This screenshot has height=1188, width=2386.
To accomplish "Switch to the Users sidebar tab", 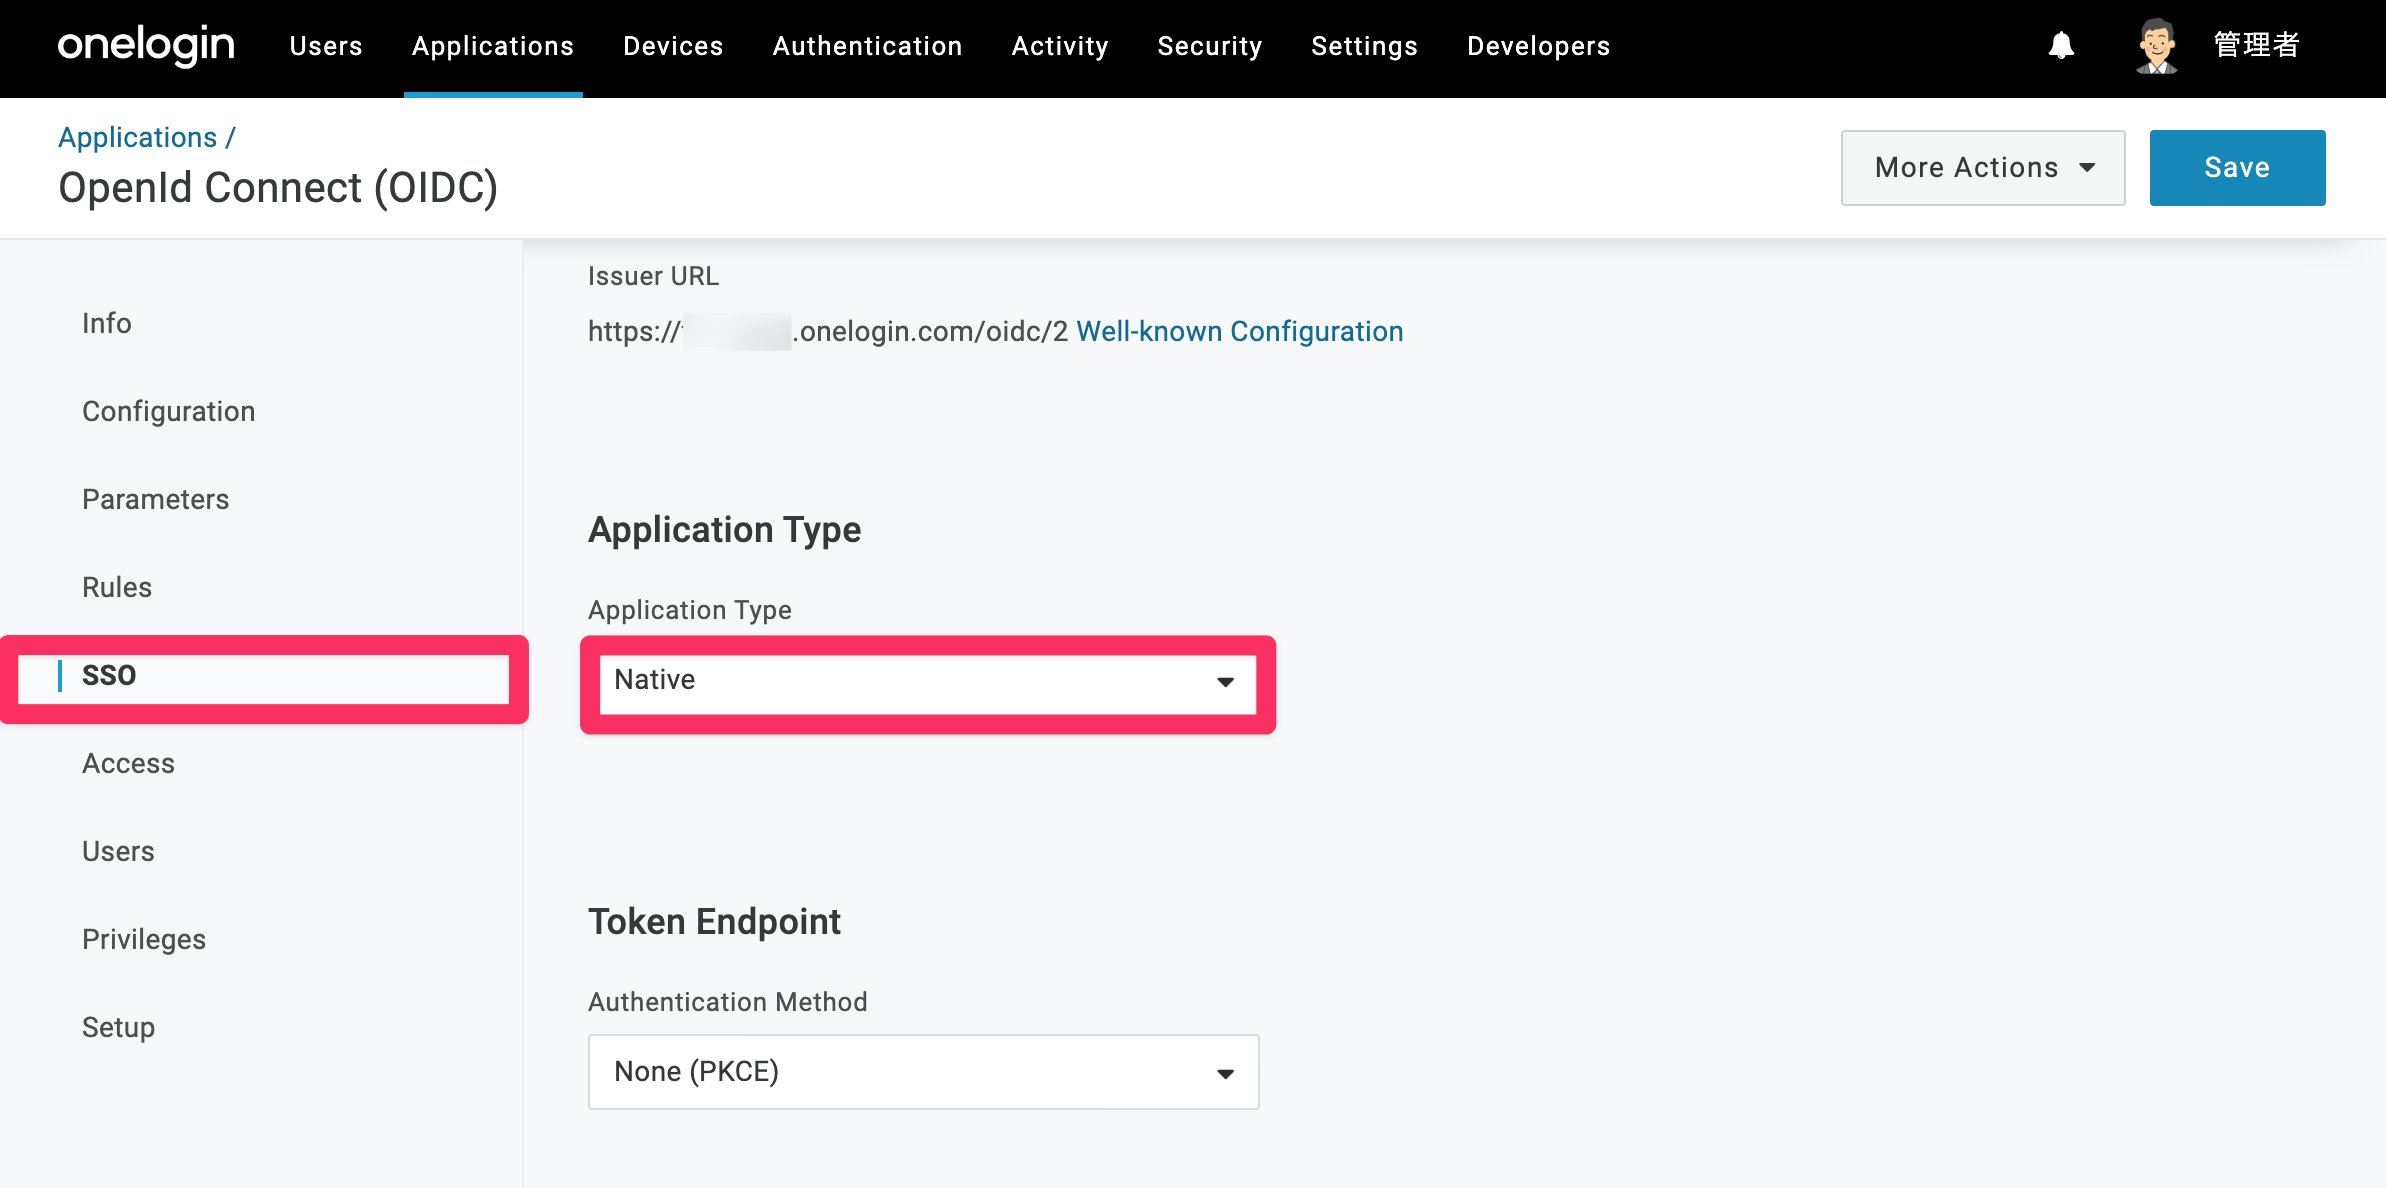I will 118,851.
